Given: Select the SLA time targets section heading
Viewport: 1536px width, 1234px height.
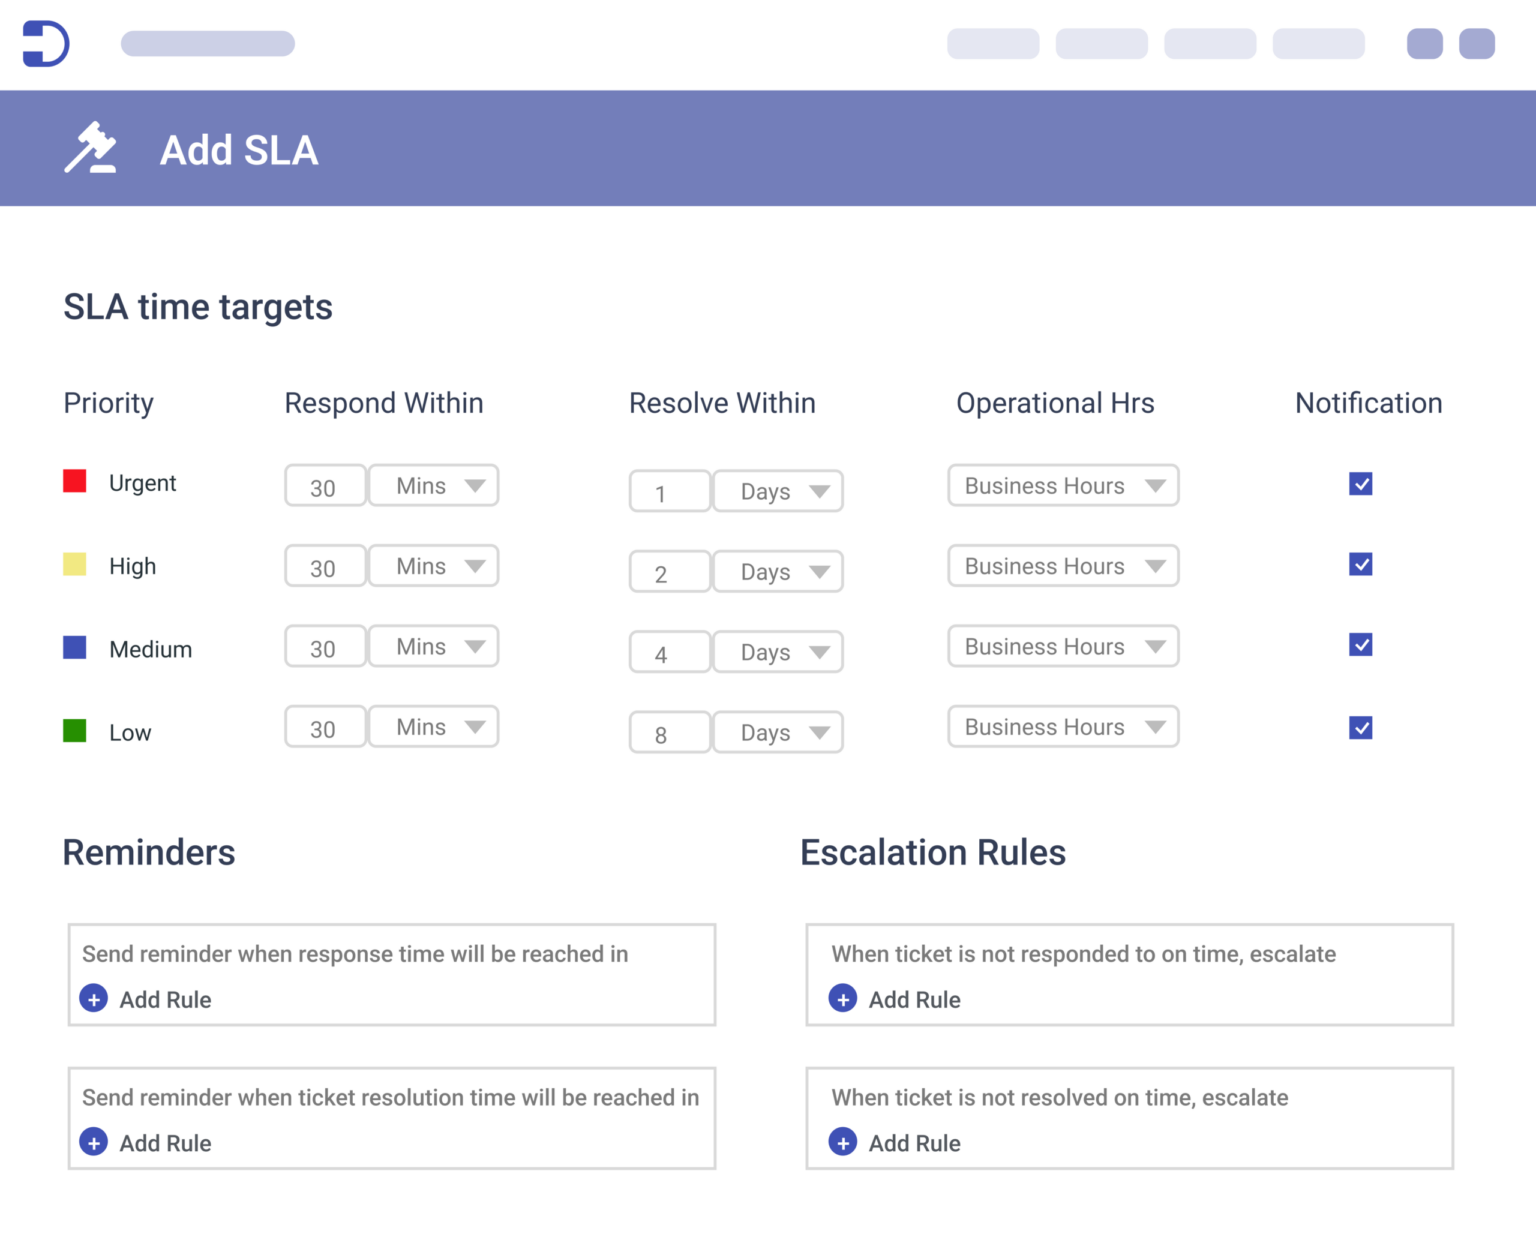Looking at the screenshot, I should pyautogui.click(x=197, y=307).
